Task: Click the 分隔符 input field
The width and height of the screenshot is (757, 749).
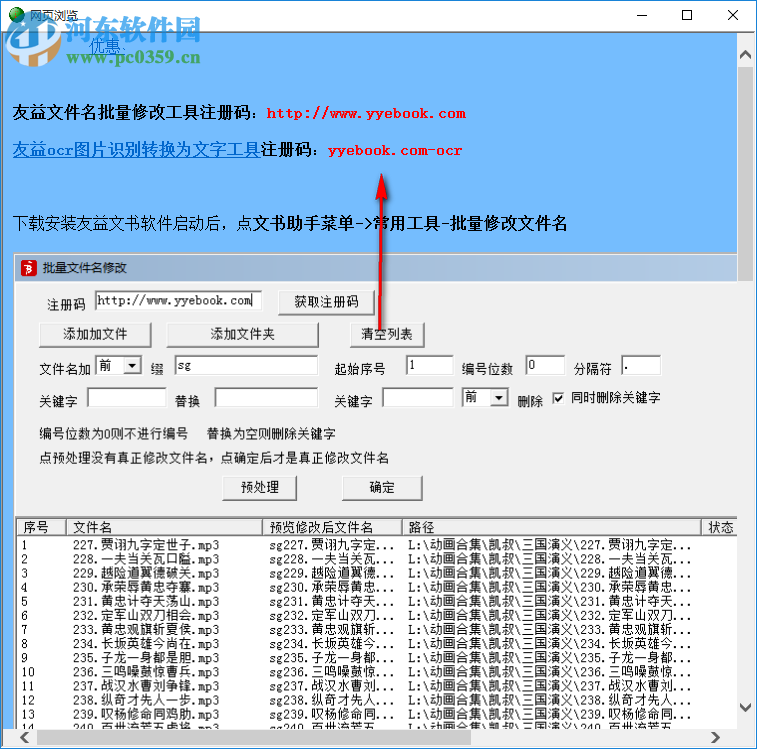Action: (x=641, y=365)
